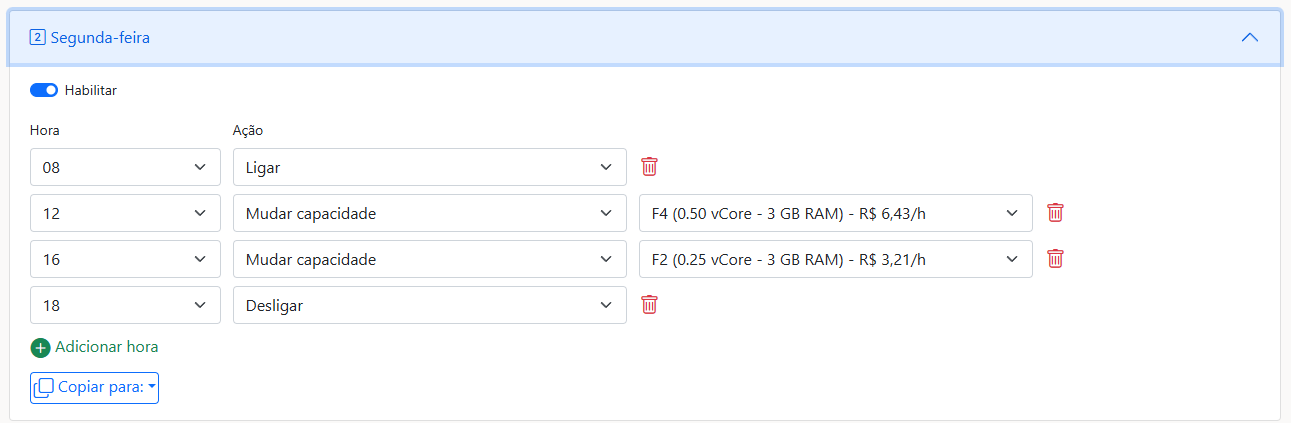The height and width of the screenshot is (423, 1291).
Task: Click the Segunda-feira header title
Action: [x=101, y=38]
